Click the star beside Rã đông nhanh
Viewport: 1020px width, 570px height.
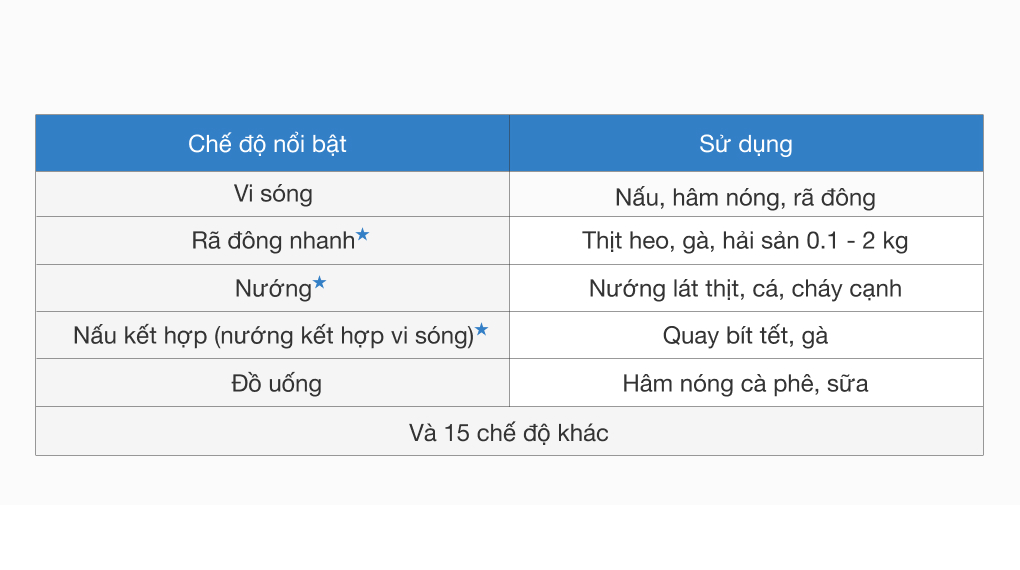[x=363, y=235]
